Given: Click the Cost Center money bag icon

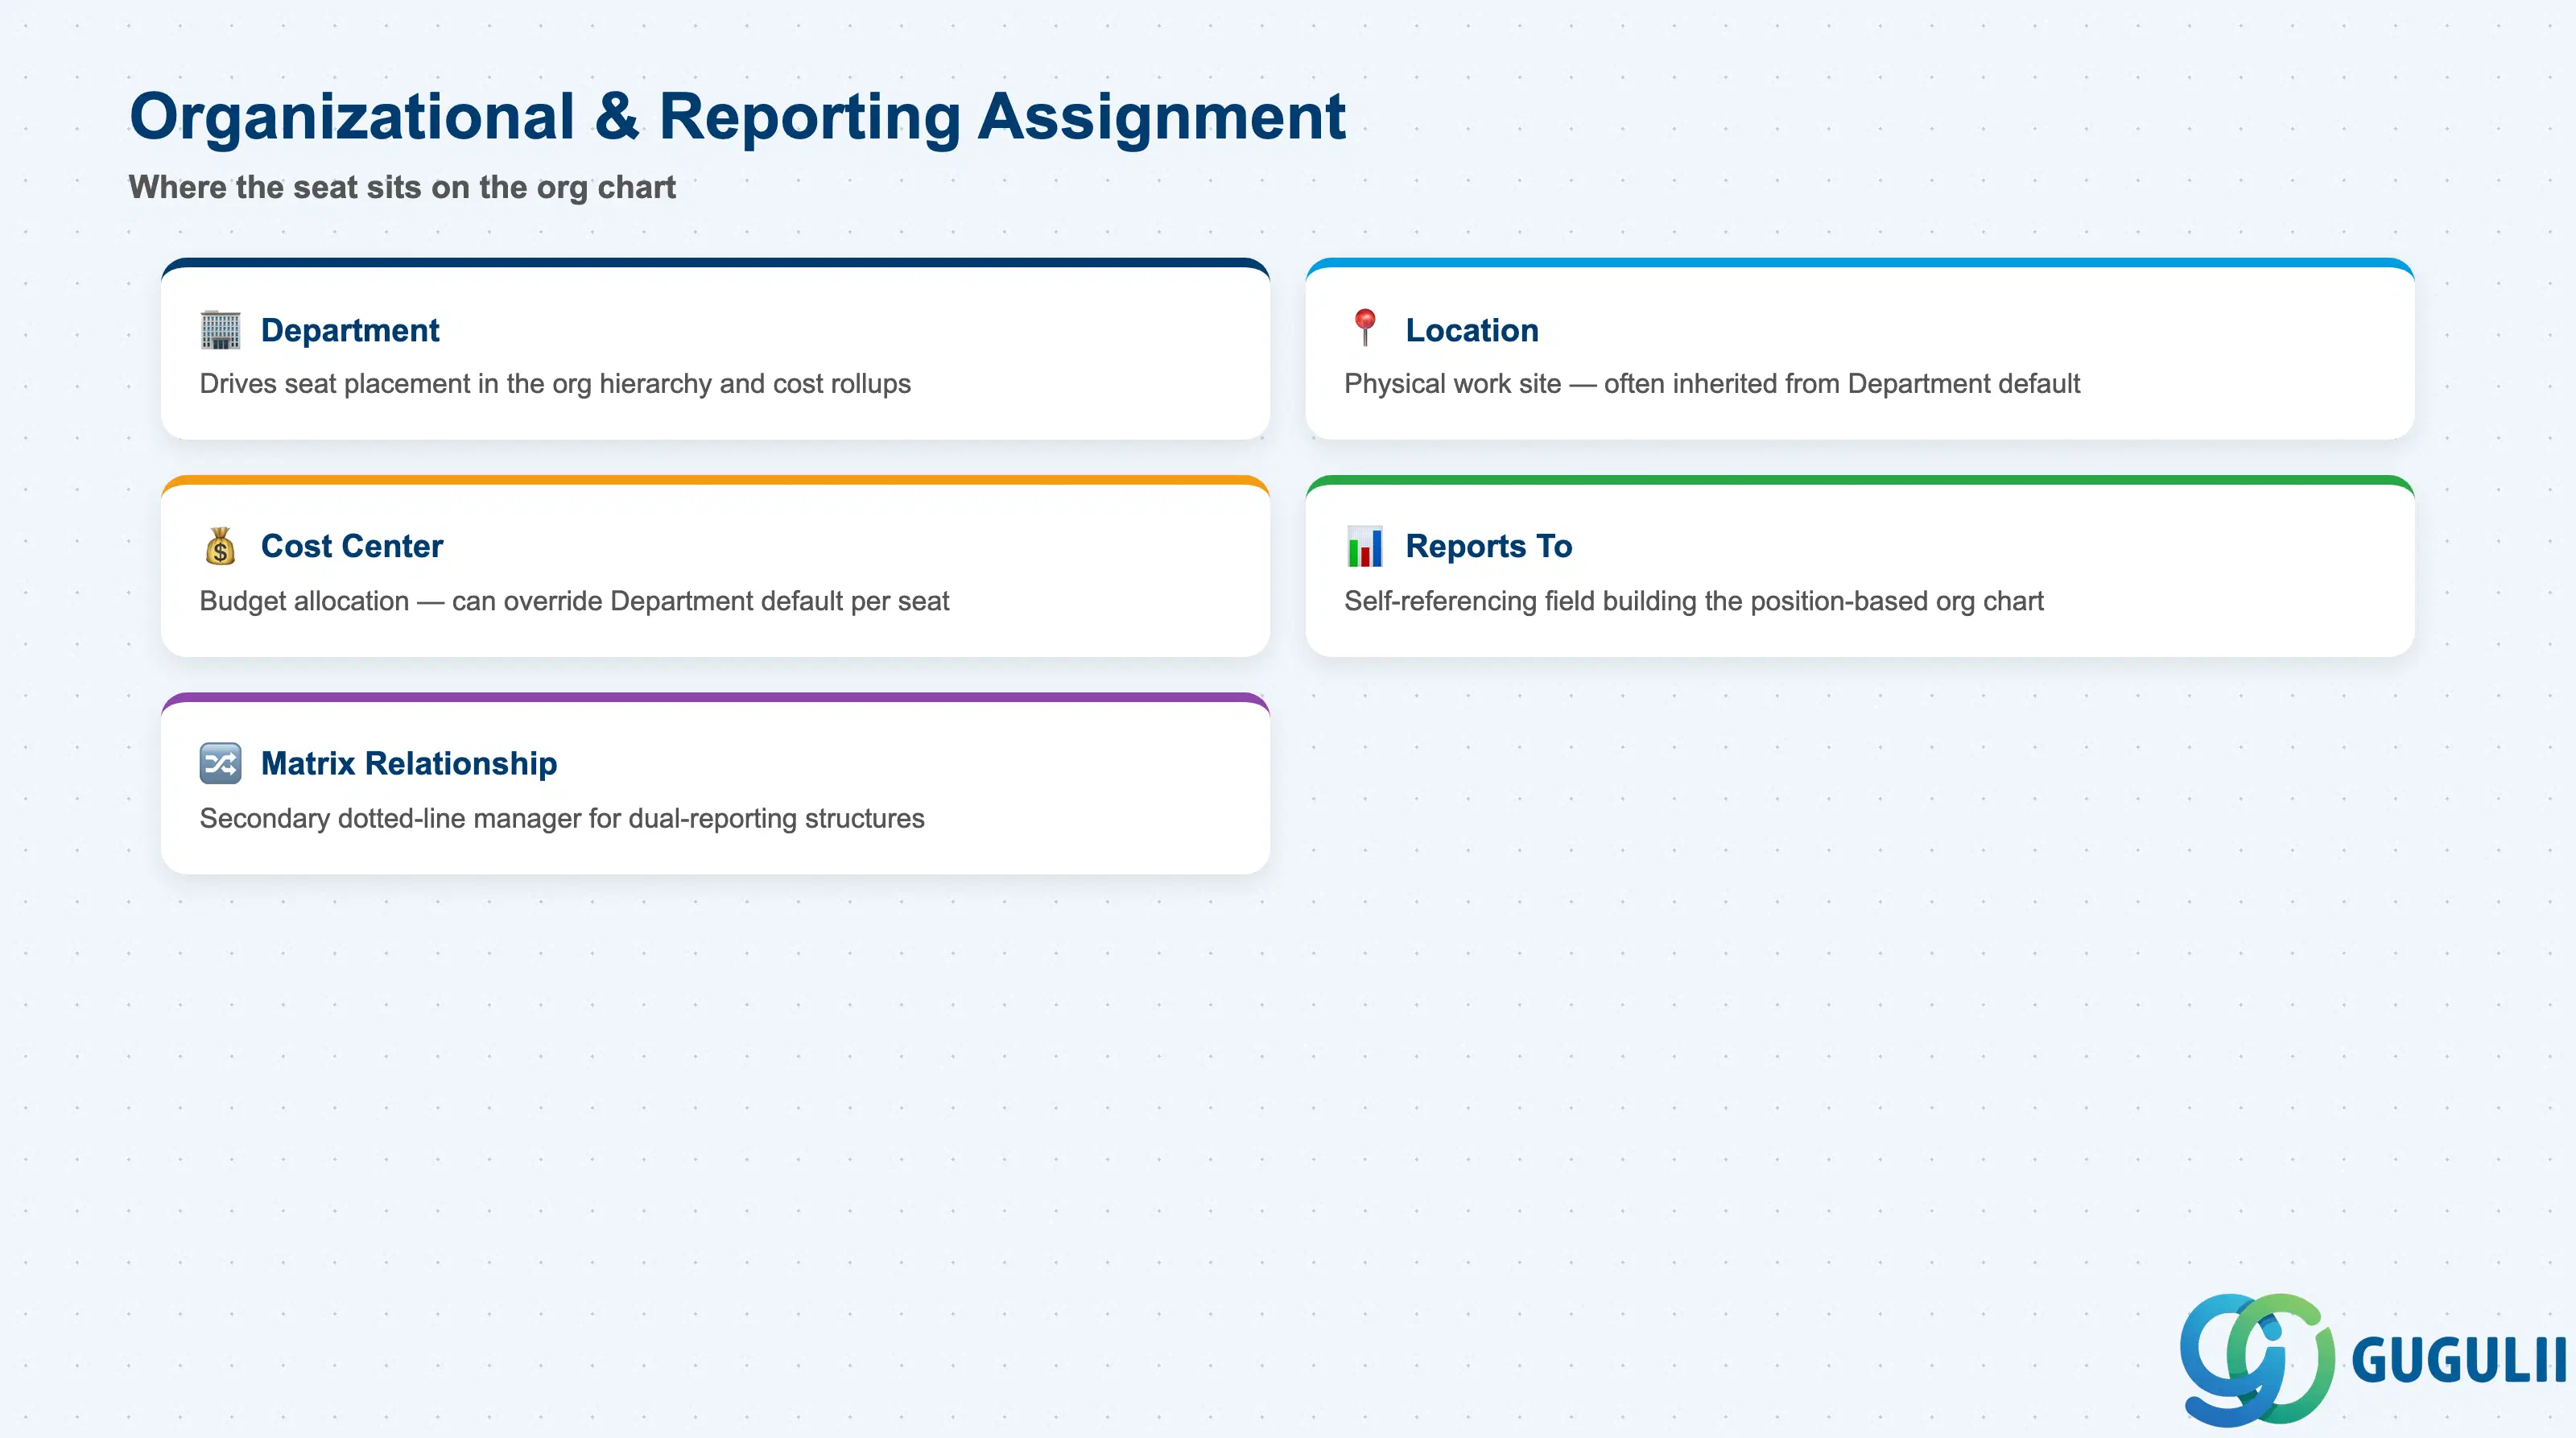Looking at the screenshot, I should coord(220,546).
